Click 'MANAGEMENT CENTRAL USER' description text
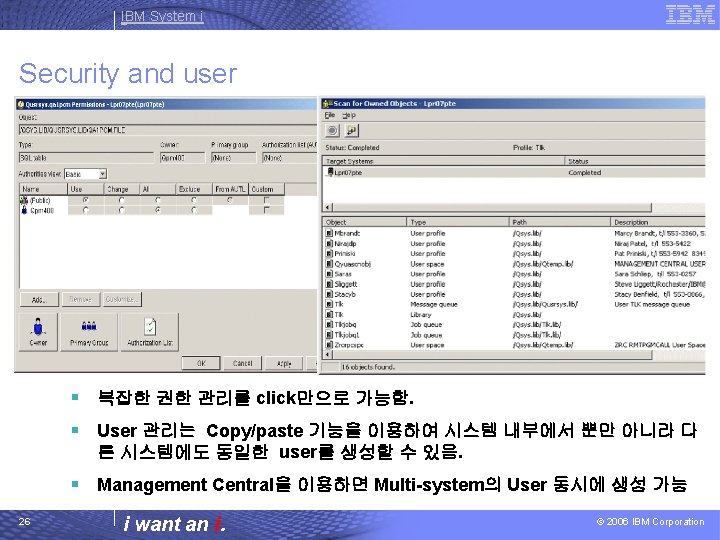The height and width of the screenshot is (540, 720). click(x=659, y=264)
